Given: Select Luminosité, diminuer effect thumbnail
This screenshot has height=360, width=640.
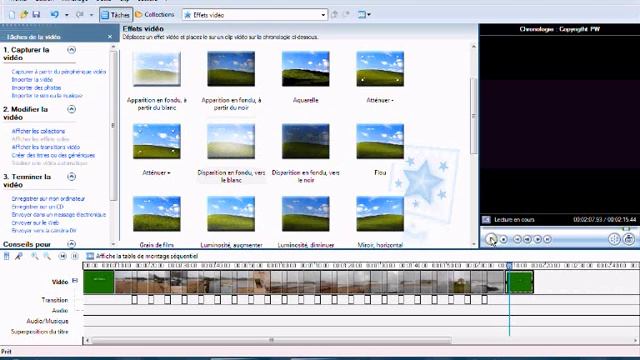Looking at the screenshot, I should 305,214.
